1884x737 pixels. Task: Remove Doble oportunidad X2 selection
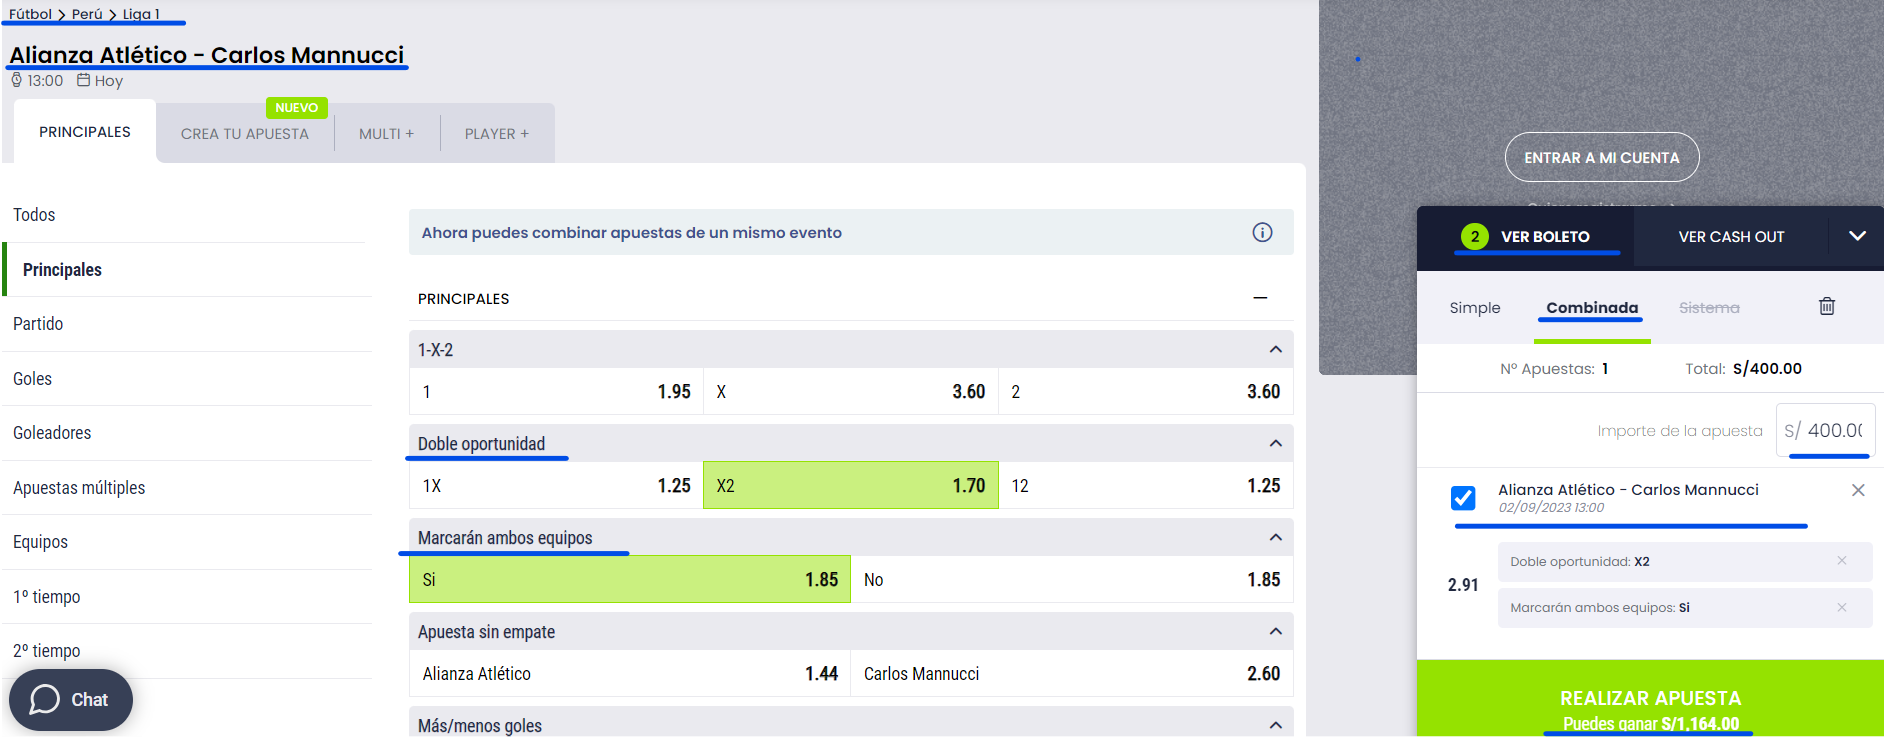coord(1841,561)
